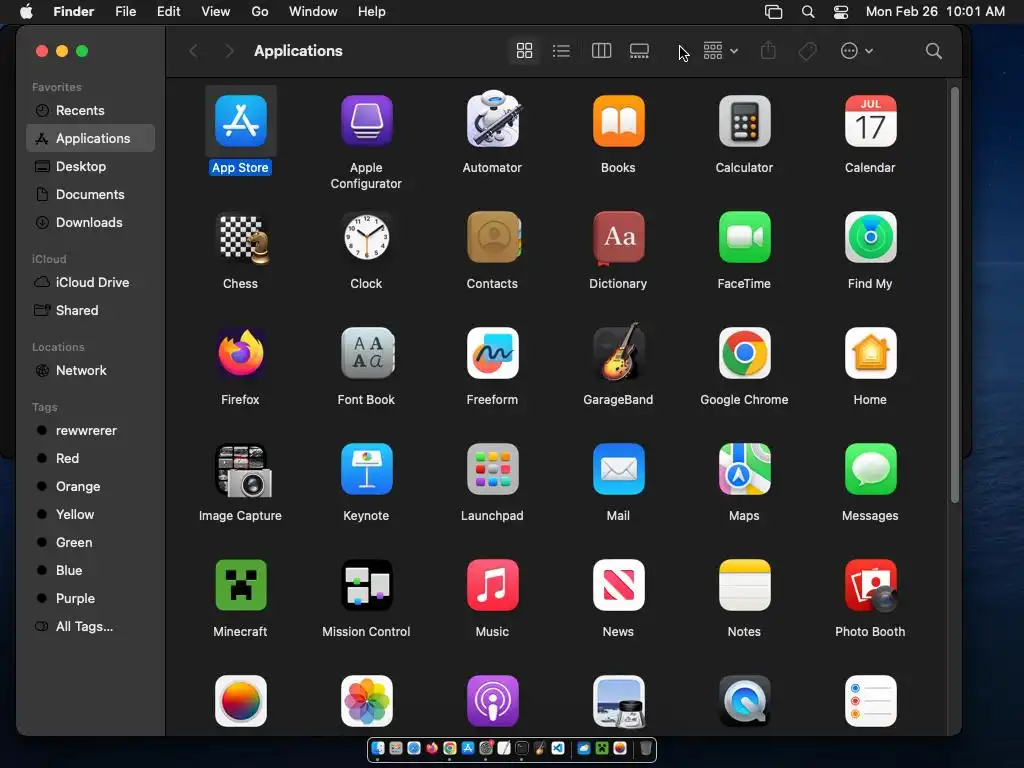Open Downloads in the sidebar
Screen dimensions: 1024x768
91,223
